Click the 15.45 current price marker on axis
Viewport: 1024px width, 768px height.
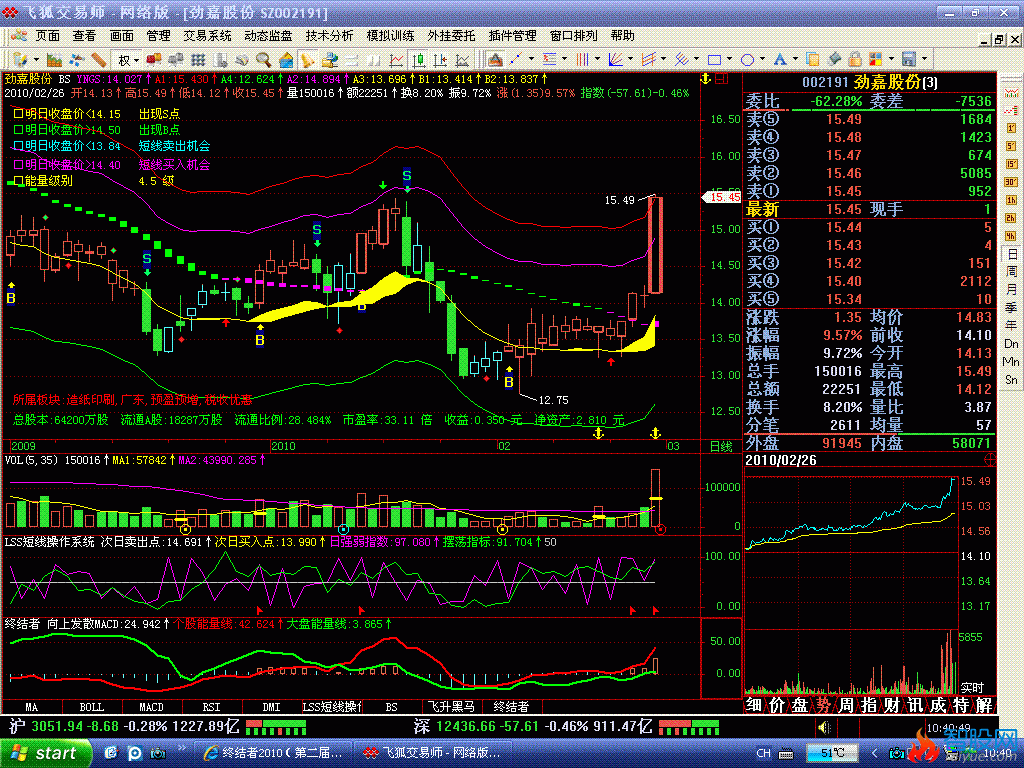pyautogui.click(x=722, y=197)
